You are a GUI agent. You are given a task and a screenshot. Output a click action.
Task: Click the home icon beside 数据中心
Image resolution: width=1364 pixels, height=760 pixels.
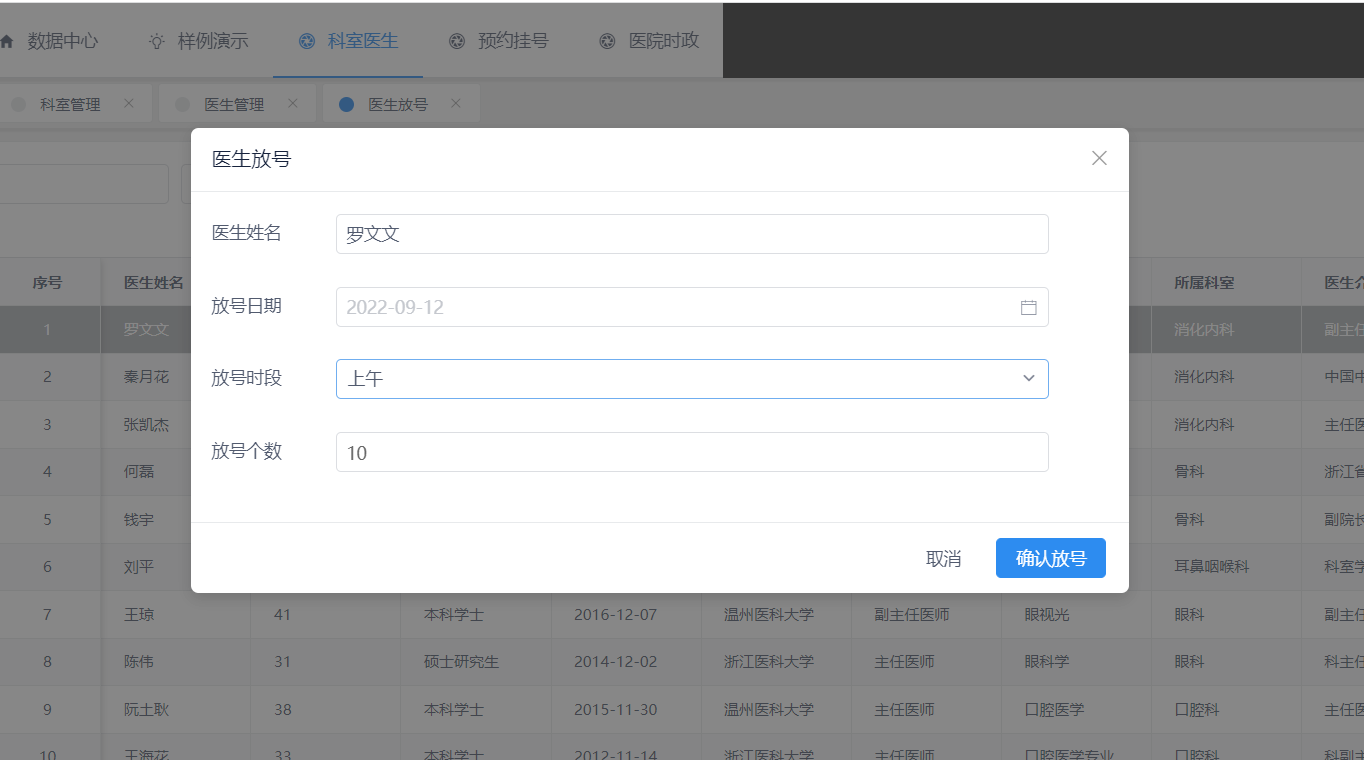[x=8, y=41]
